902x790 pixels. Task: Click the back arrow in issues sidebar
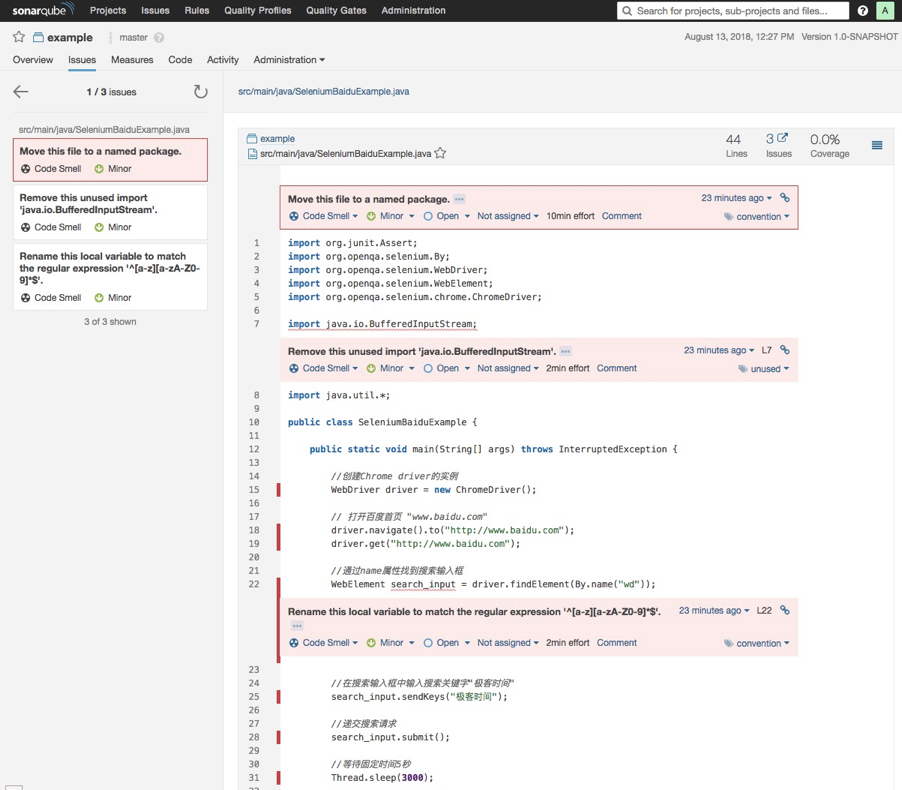point(21,92)
